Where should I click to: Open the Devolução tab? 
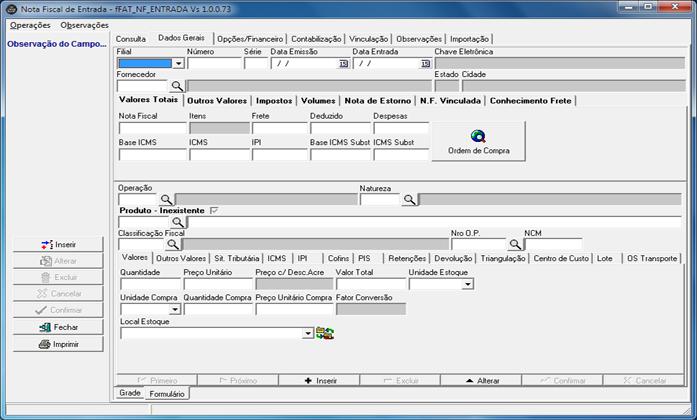[x=453, y=259]
